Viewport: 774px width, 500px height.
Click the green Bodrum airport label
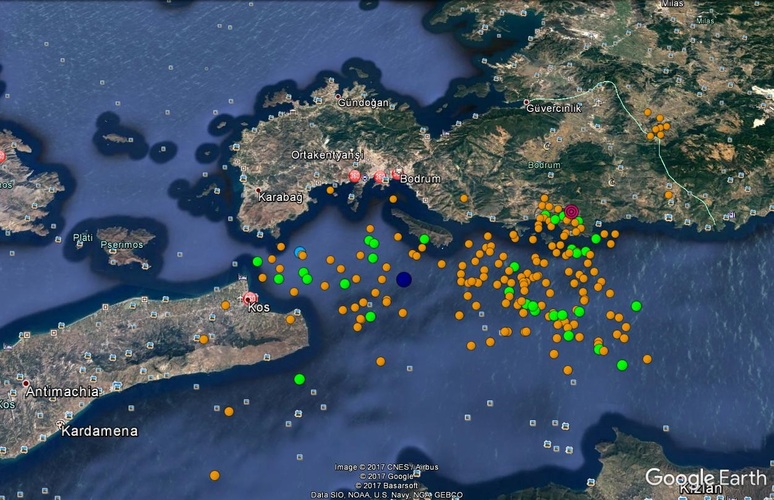(x=544, y=165)
